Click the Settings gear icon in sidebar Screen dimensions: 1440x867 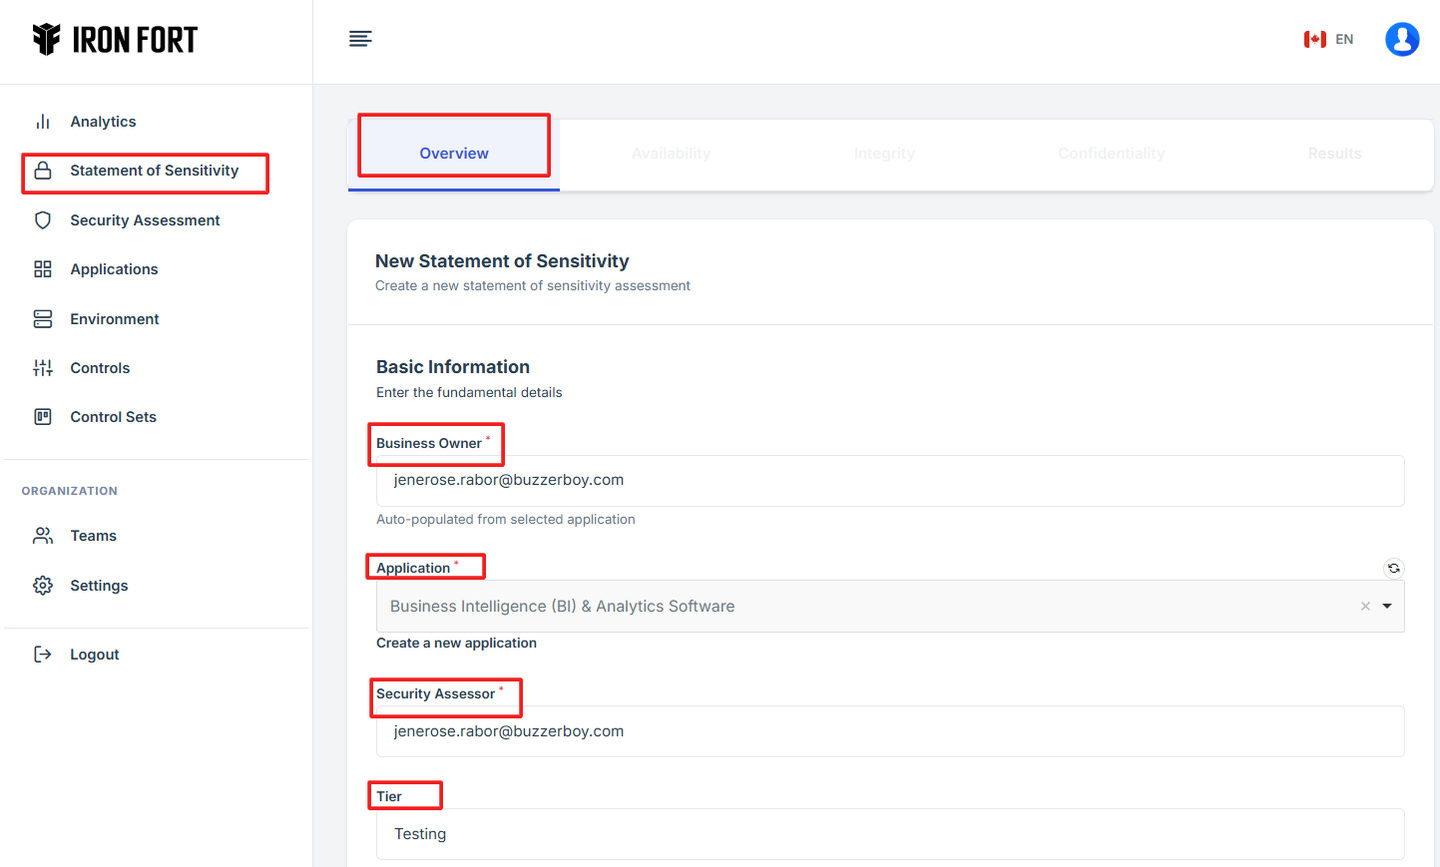click(x=43, y=585)
